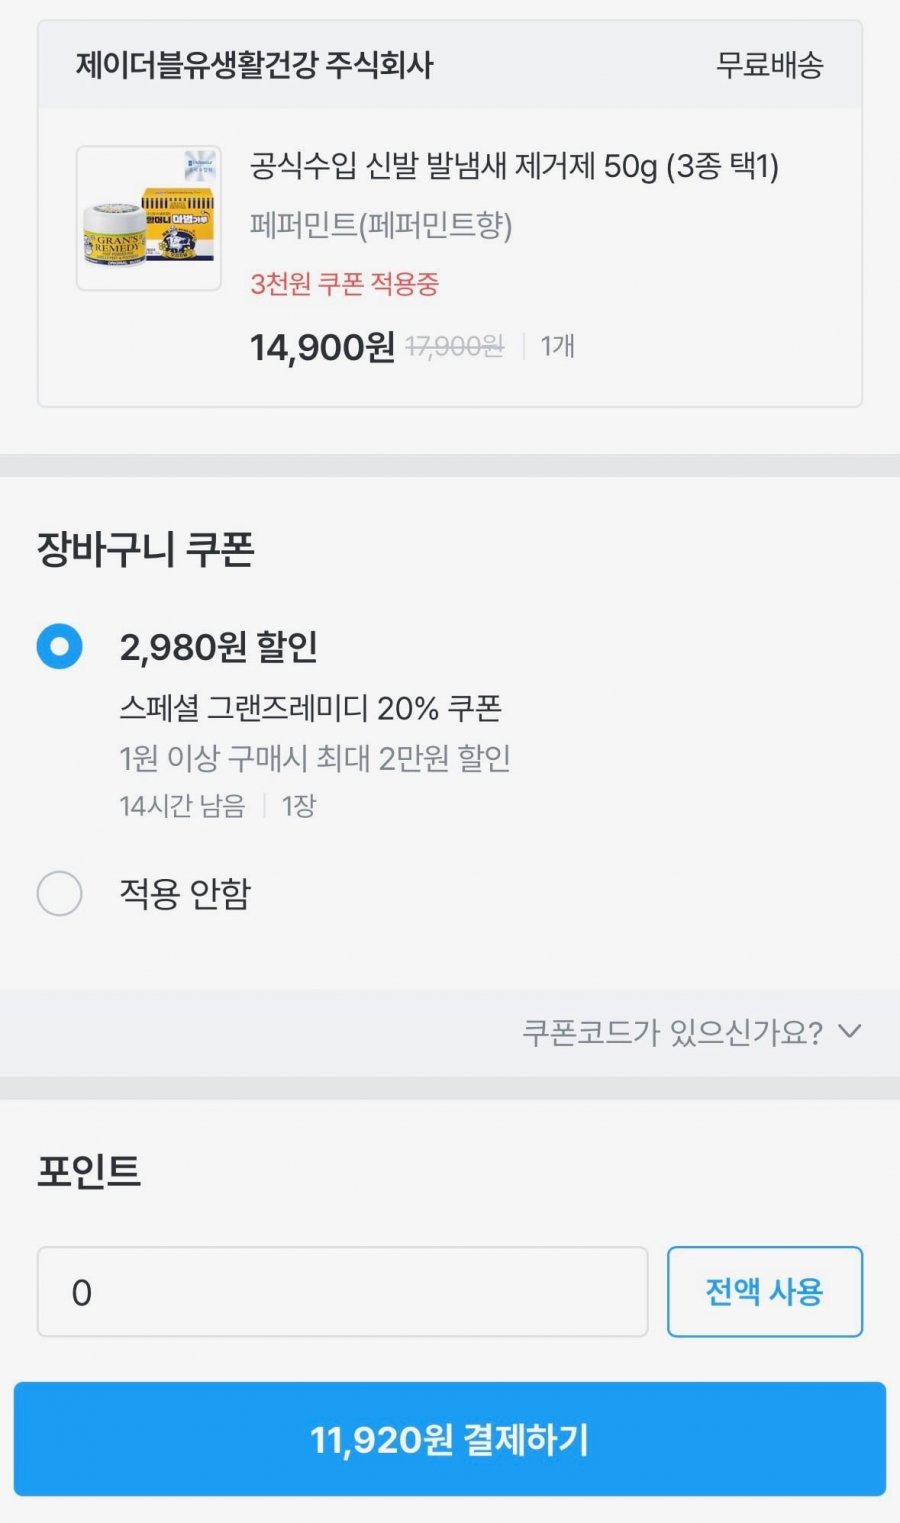Click the 14시간 남음 expiry text

(182, 806)
